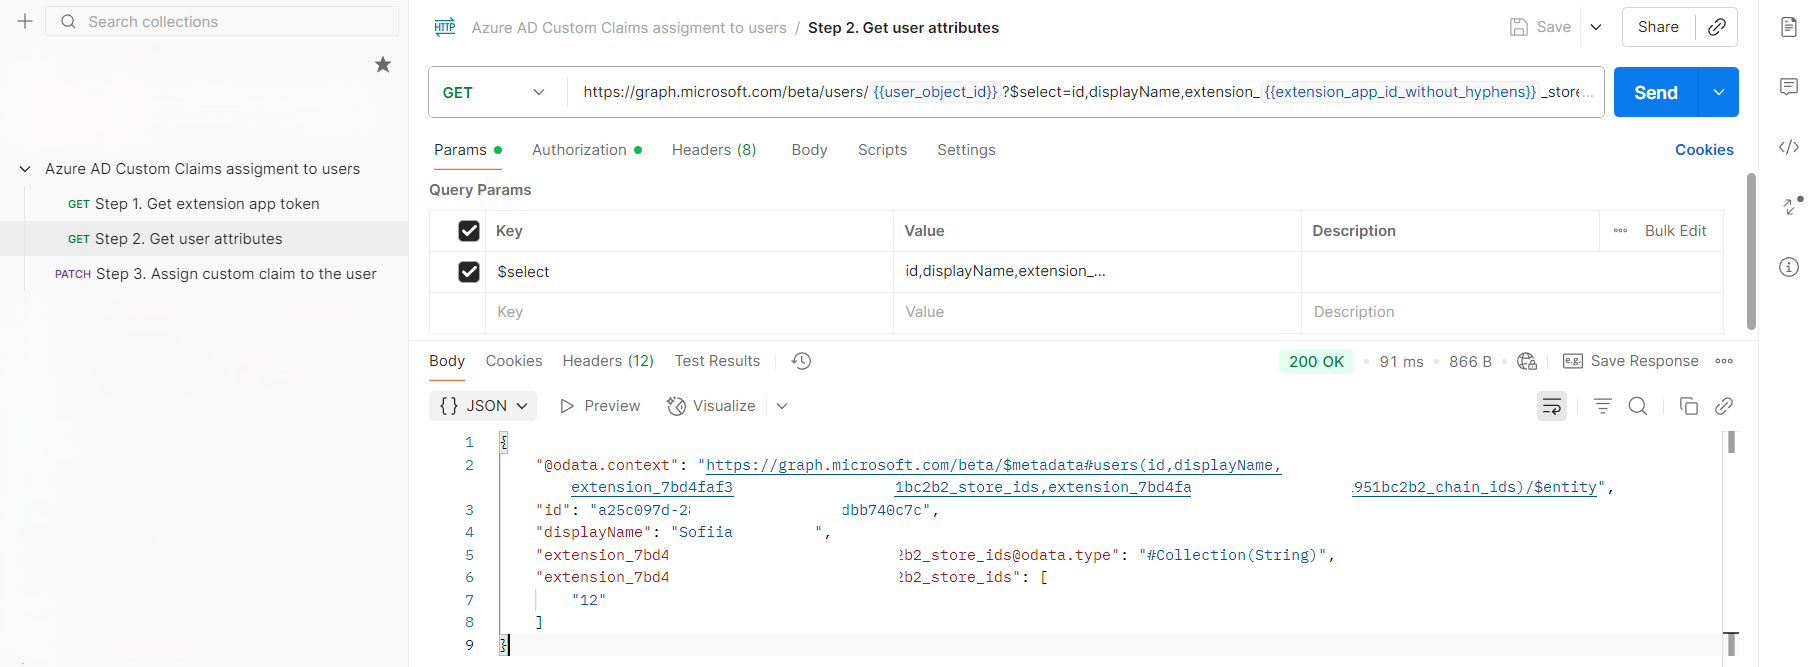Click the 200 OK status badge
Screen dimensions: 1817x667
(x=1316, y=361)
